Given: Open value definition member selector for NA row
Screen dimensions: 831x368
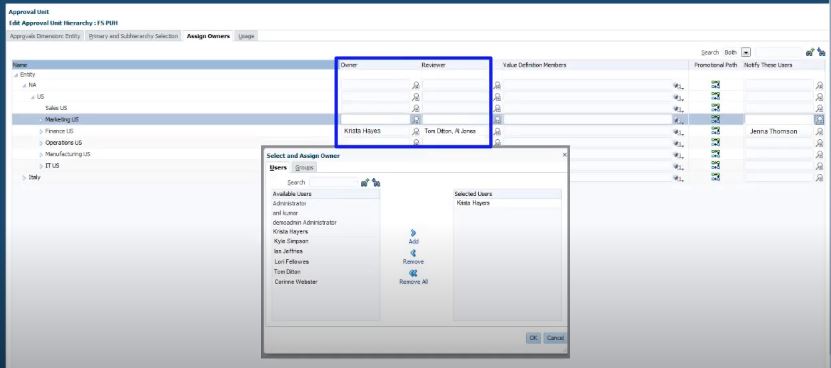Looking at the screenshot, I should [x=678, y=85].
